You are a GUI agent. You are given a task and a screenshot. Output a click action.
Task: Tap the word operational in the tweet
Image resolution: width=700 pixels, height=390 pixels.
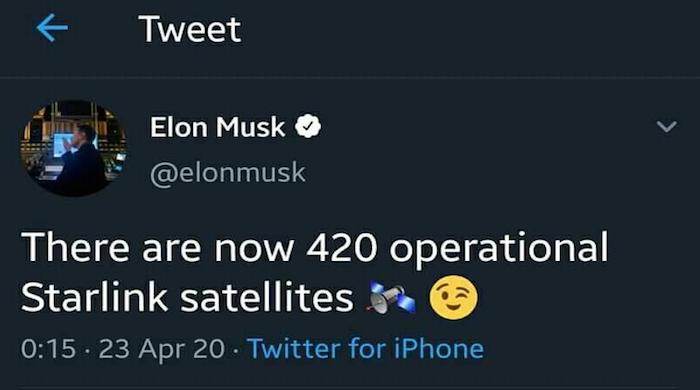[499, 249]
